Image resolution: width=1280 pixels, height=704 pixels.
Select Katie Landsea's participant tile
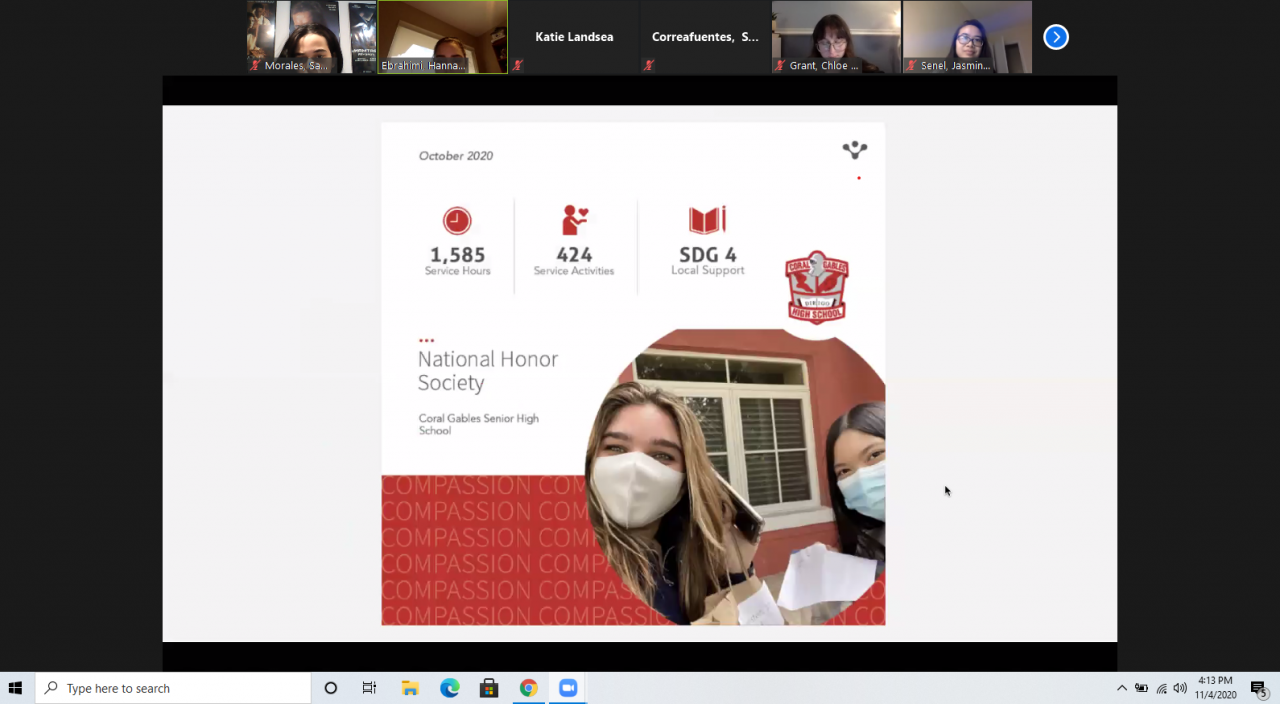[x=574, y=37]
